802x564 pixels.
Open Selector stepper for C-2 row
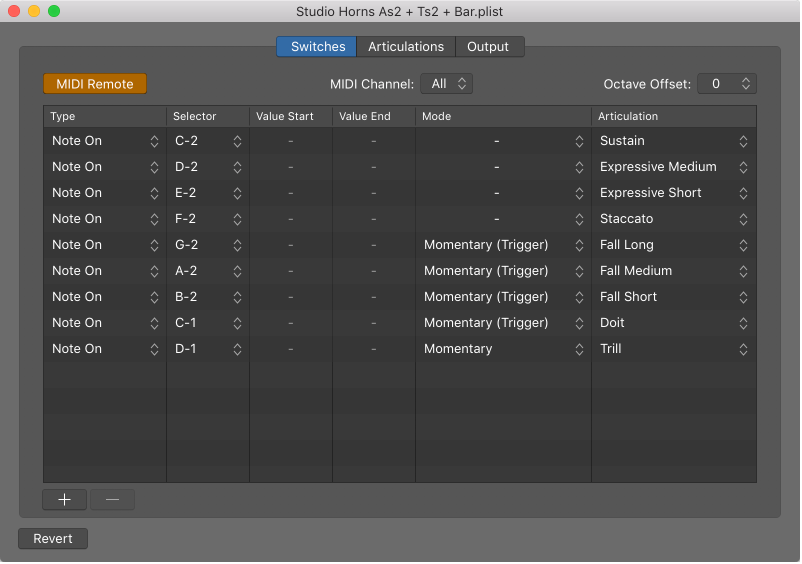point(237,141)
